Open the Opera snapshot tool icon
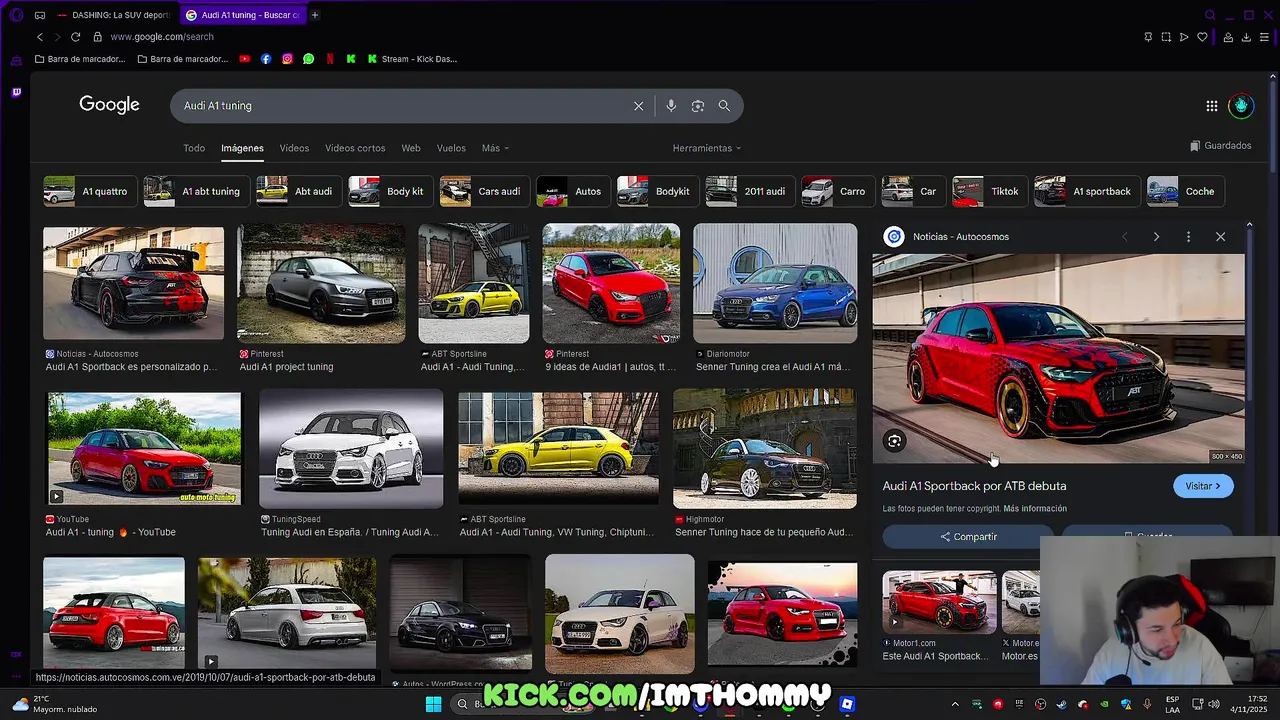This screenshot has width=1280, height=720. [1166, 37]
